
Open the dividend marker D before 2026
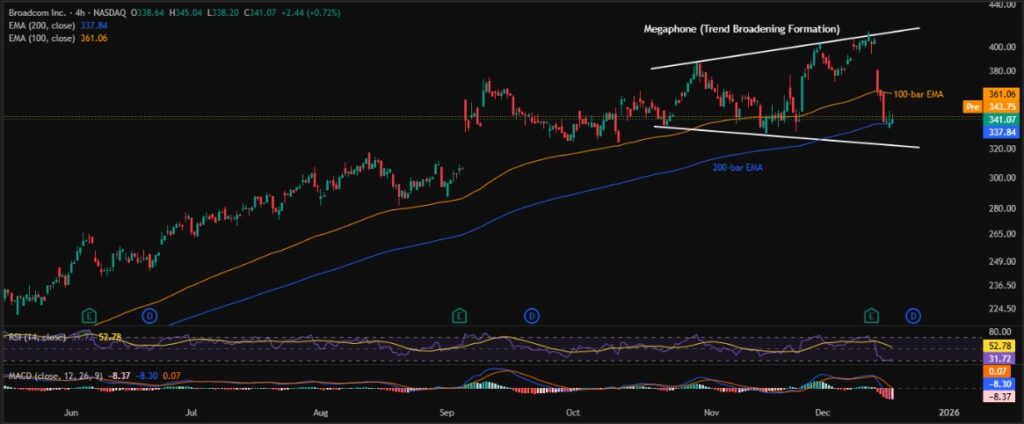point(912,316)
